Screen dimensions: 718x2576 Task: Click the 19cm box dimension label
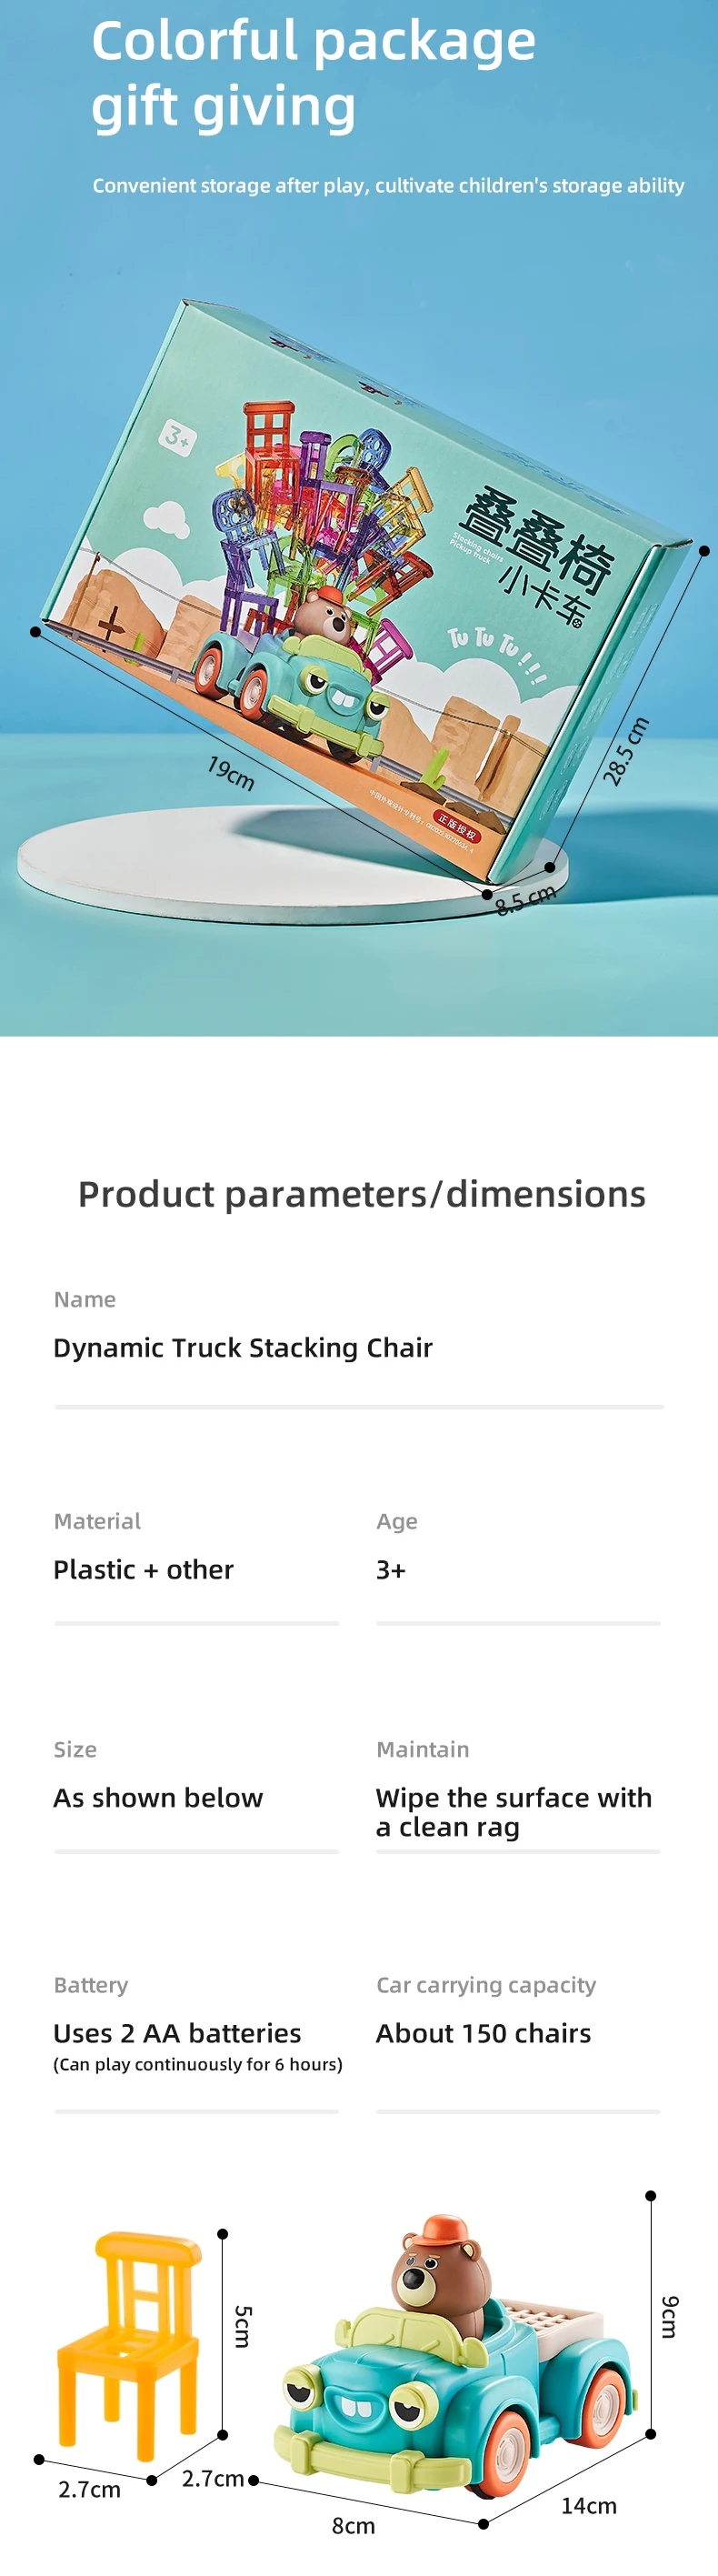[x=231, y=772]
